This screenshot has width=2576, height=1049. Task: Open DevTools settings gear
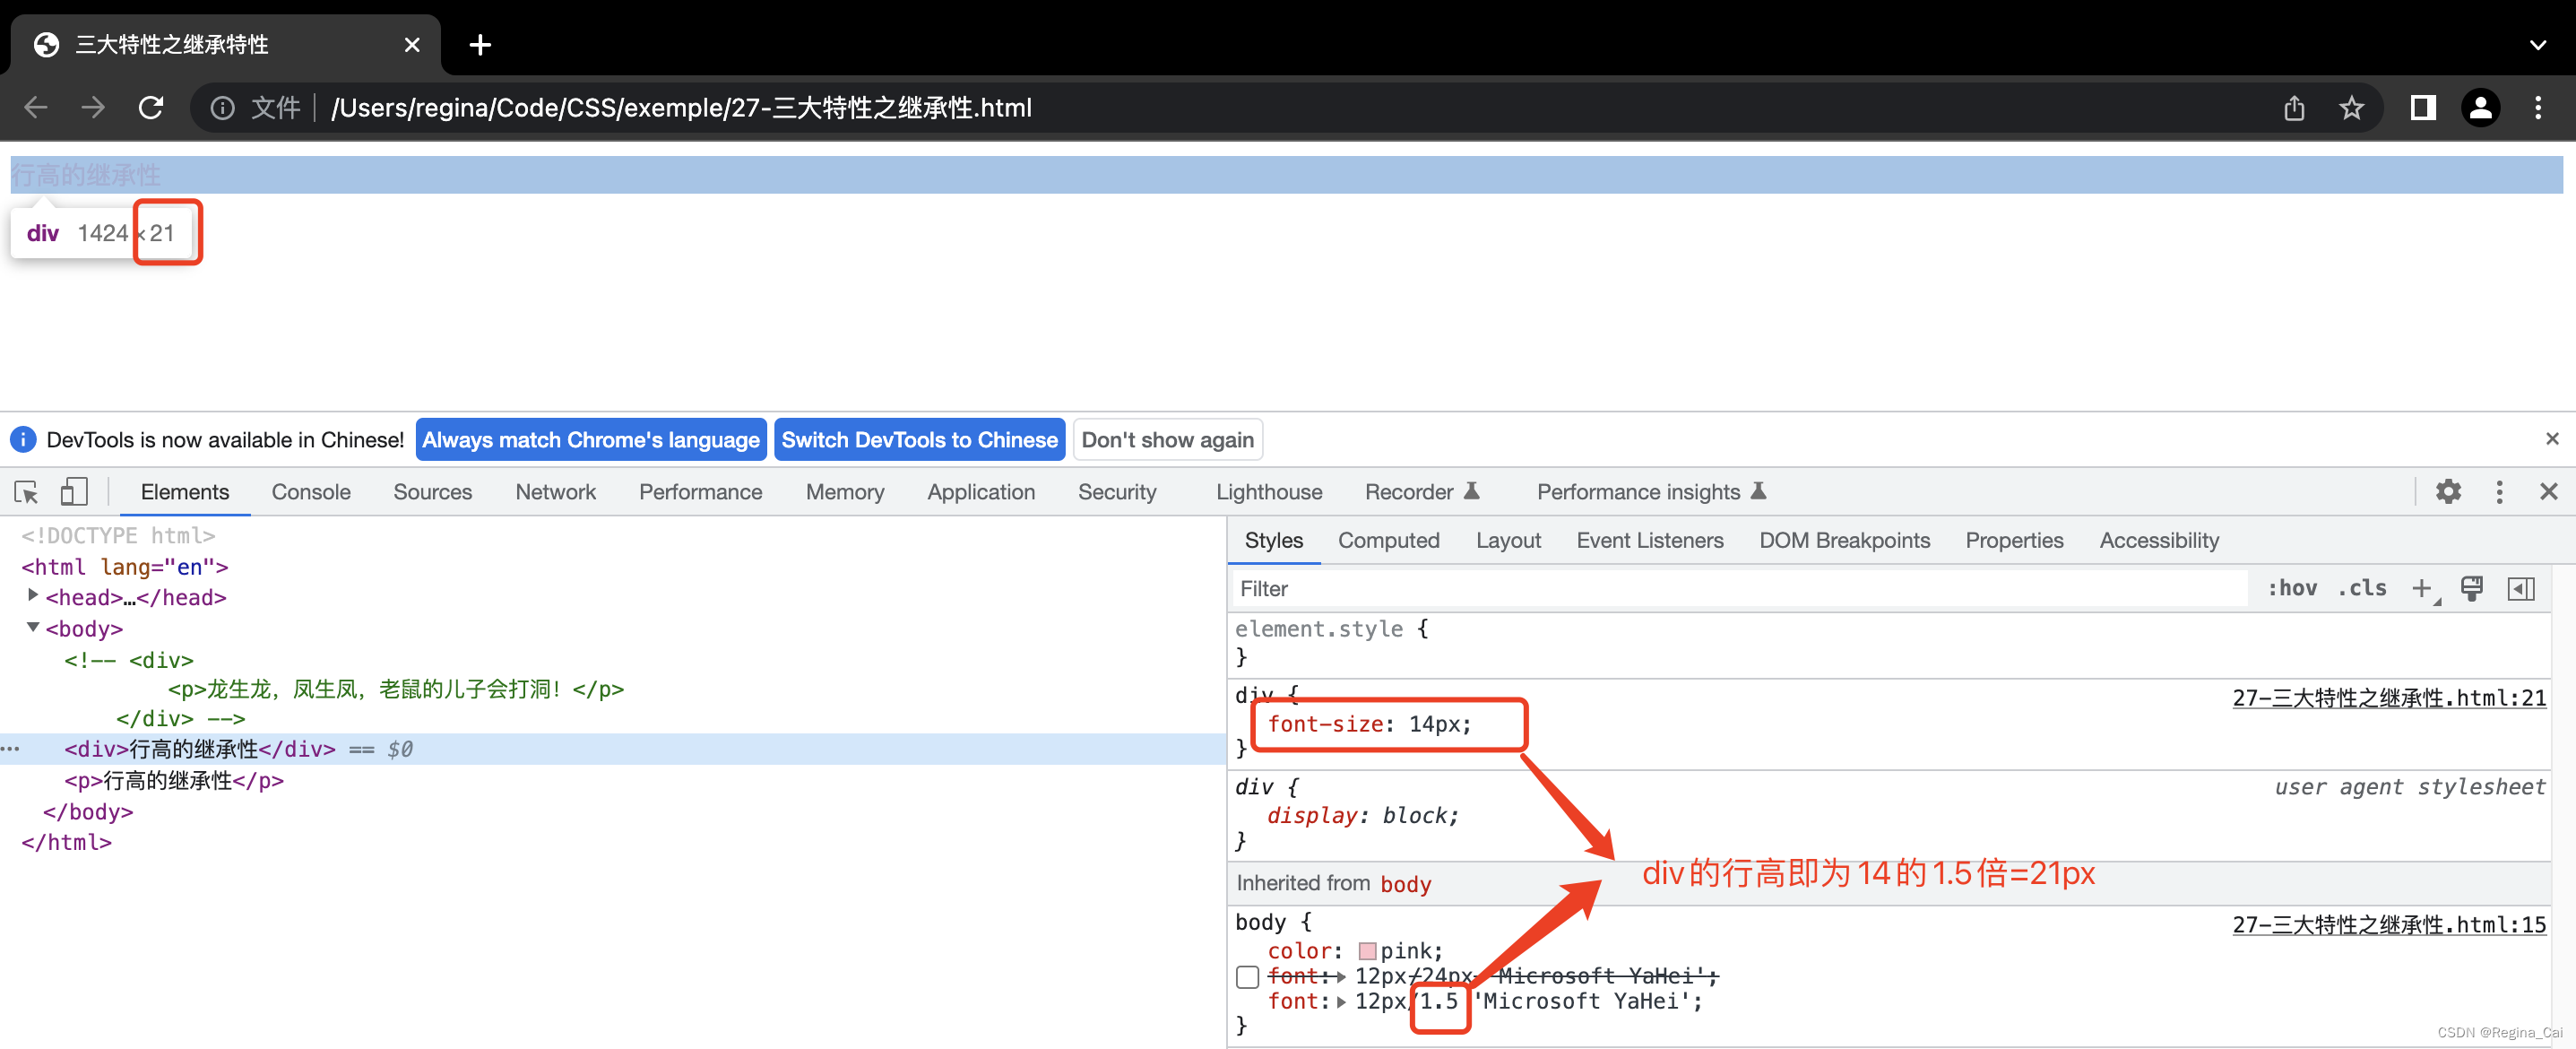(x=2448, y=492)
